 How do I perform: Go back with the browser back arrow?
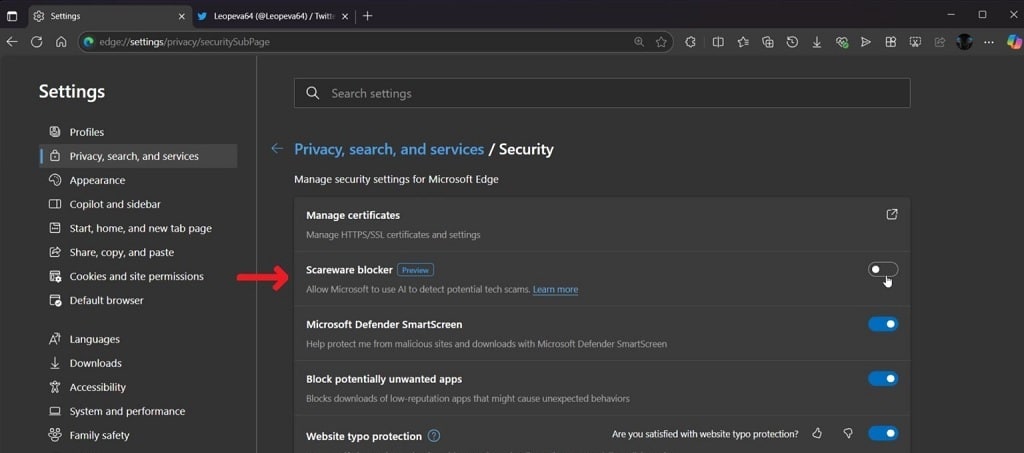coord(12,42)
